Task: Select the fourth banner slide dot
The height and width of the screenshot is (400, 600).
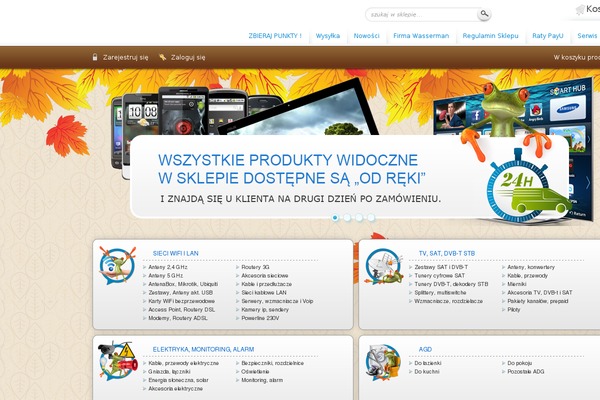Action: (x=371, y=217)
